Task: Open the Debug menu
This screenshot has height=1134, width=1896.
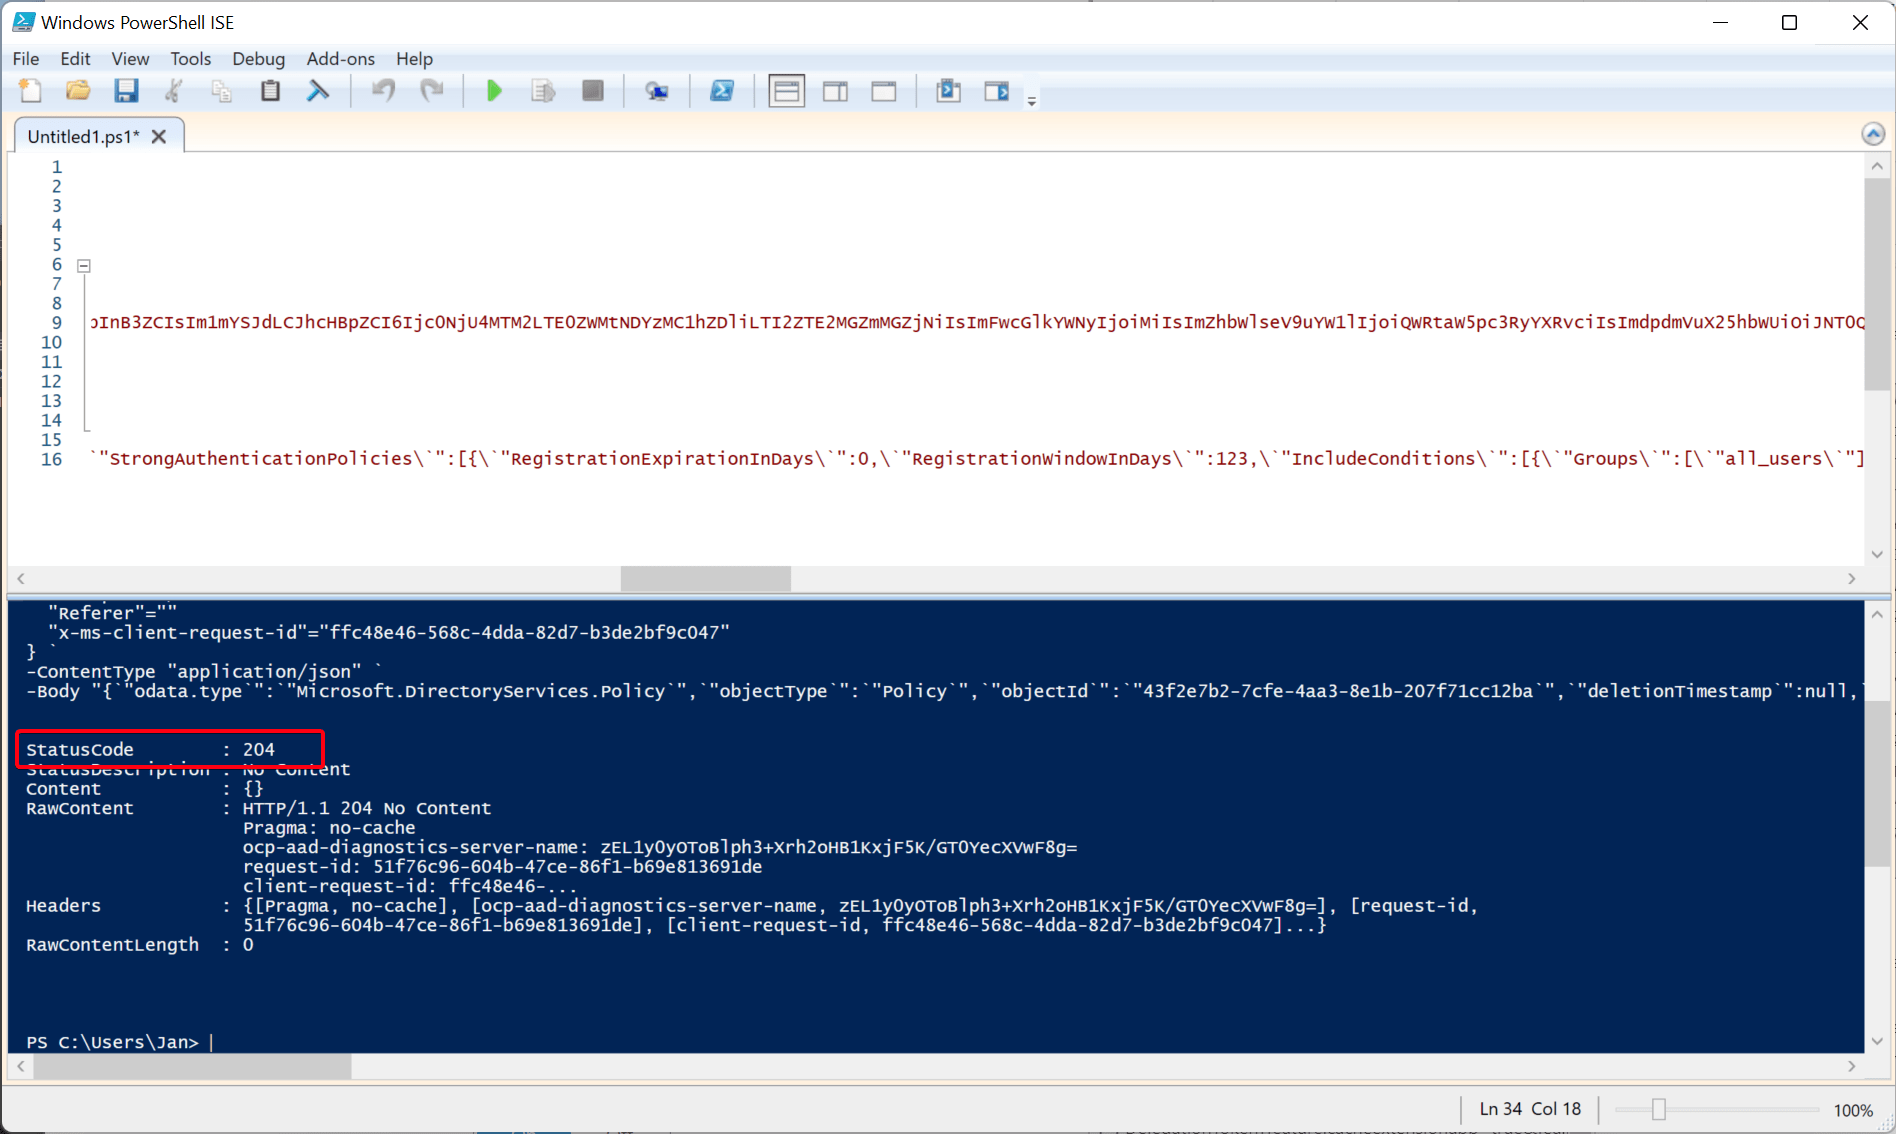Action: (x=259, y=58)
